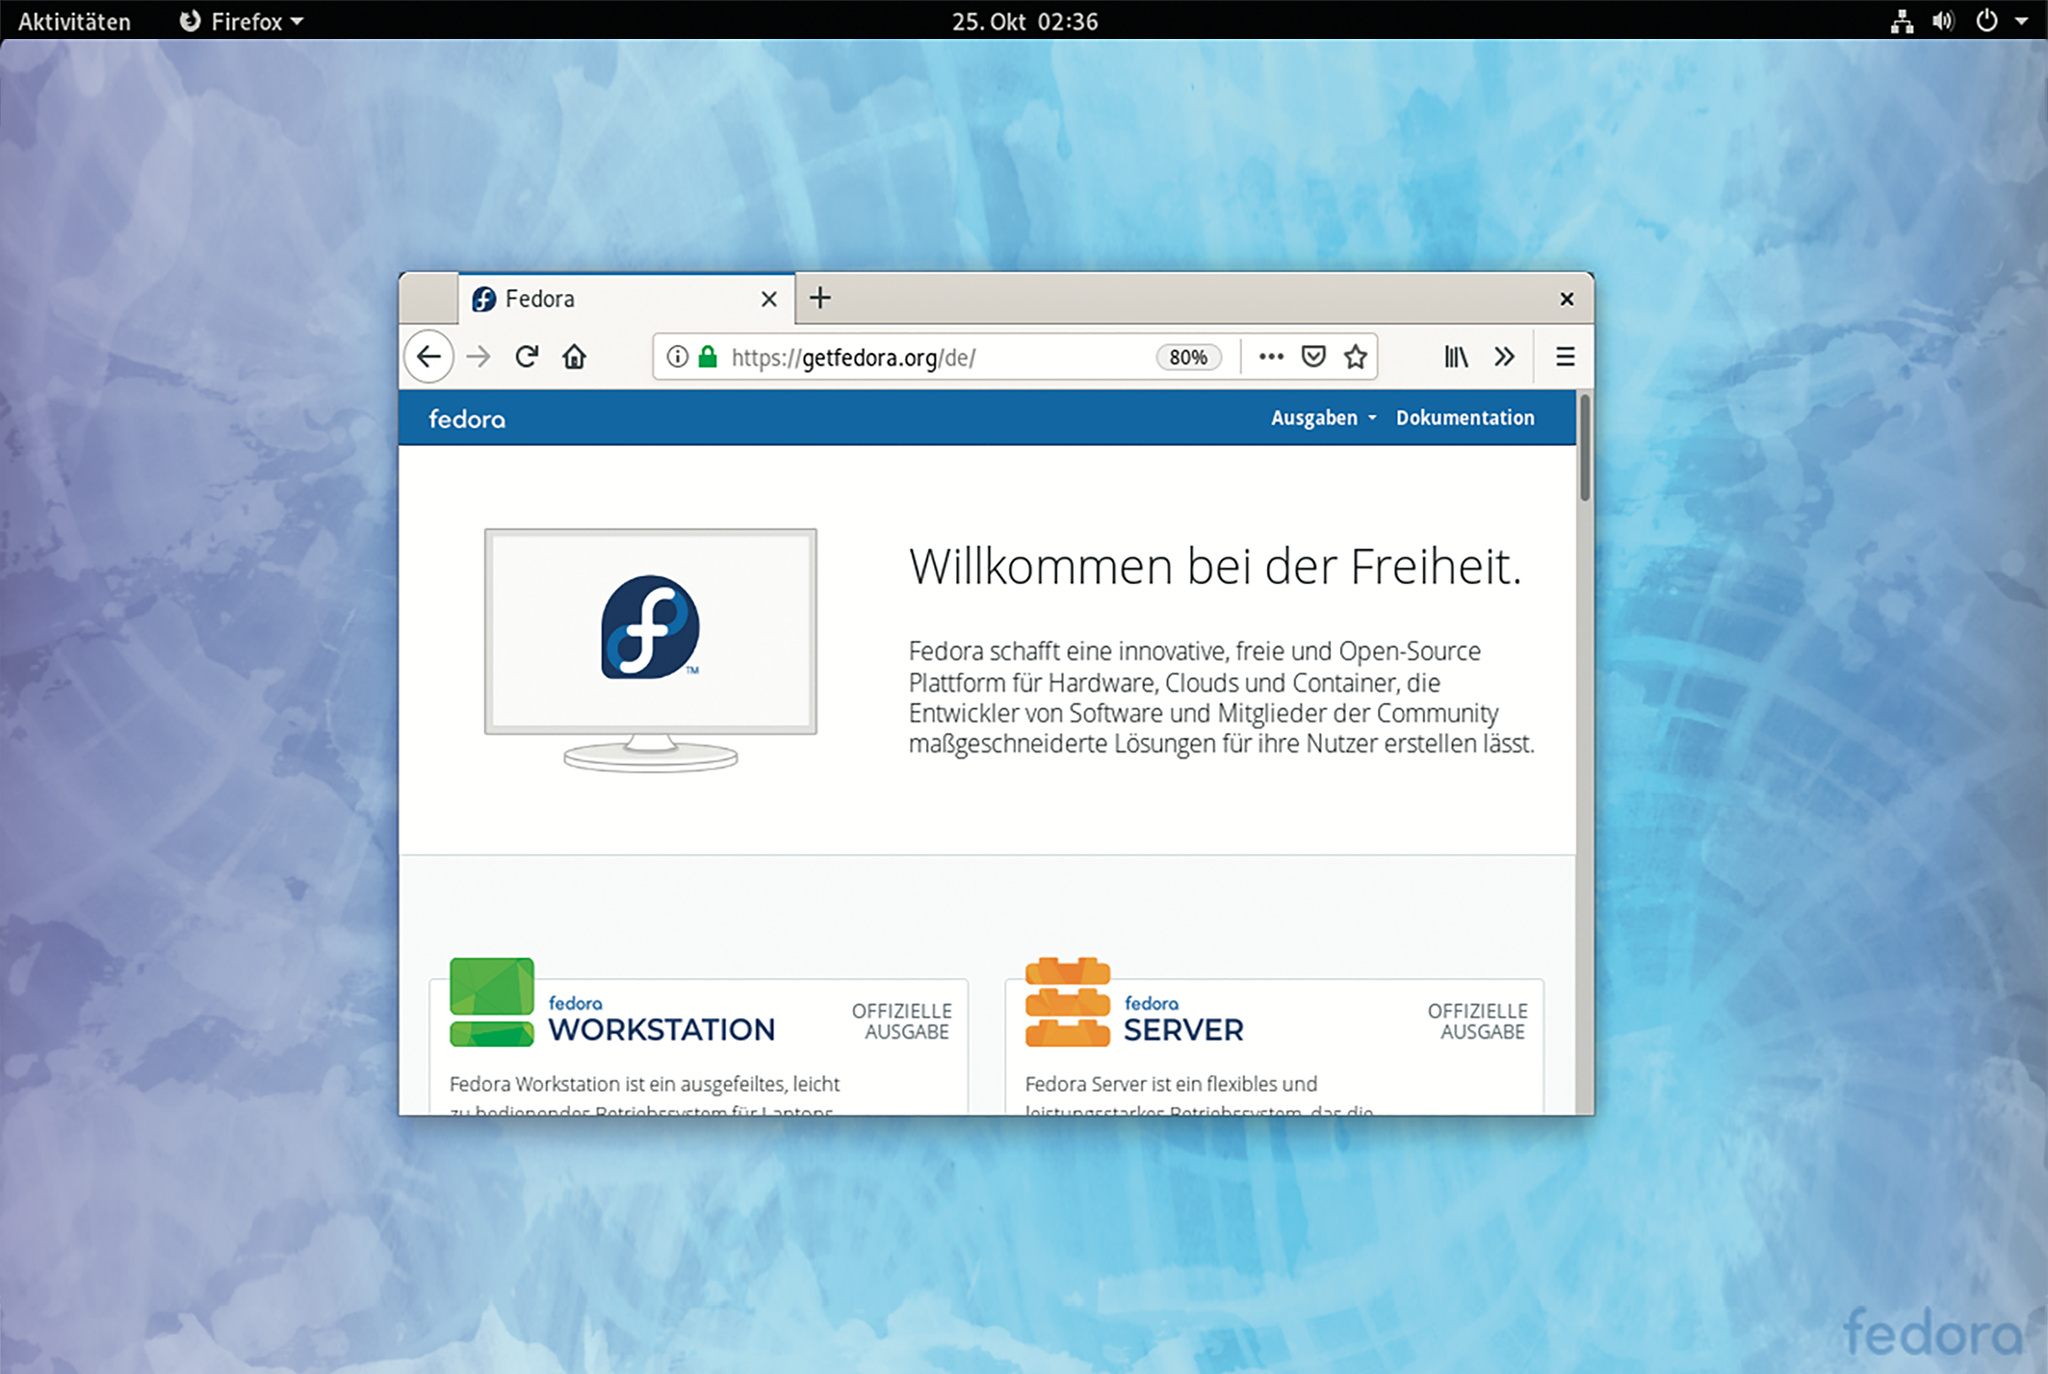The image size is (2048, 1374).
Task: Go to Firefox home page icon
Action: pos(574,357)
